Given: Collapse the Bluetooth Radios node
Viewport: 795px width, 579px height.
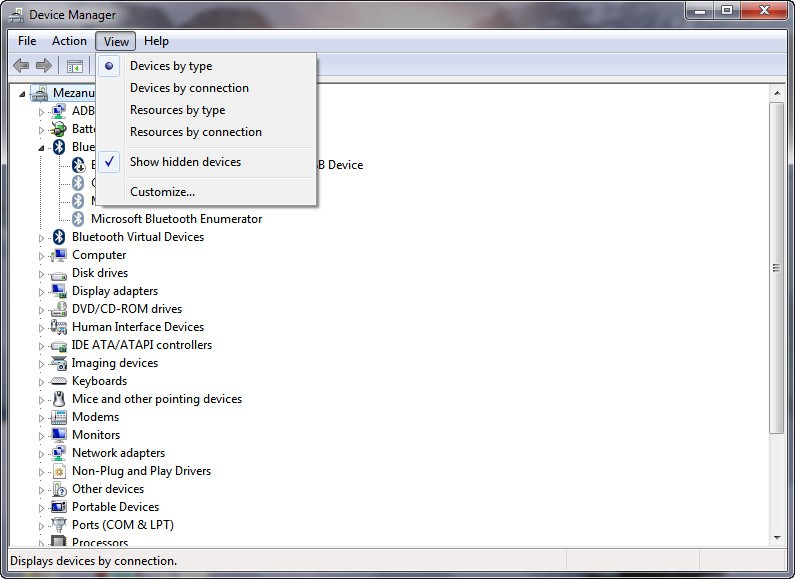Looking at the screenshot, I should [41, 148].
